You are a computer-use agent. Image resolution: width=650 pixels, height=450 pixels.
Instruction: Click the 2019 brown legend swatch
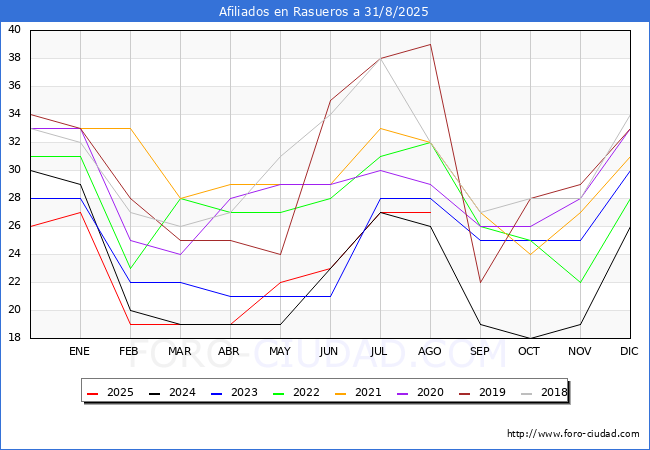[x=465, y=393]
